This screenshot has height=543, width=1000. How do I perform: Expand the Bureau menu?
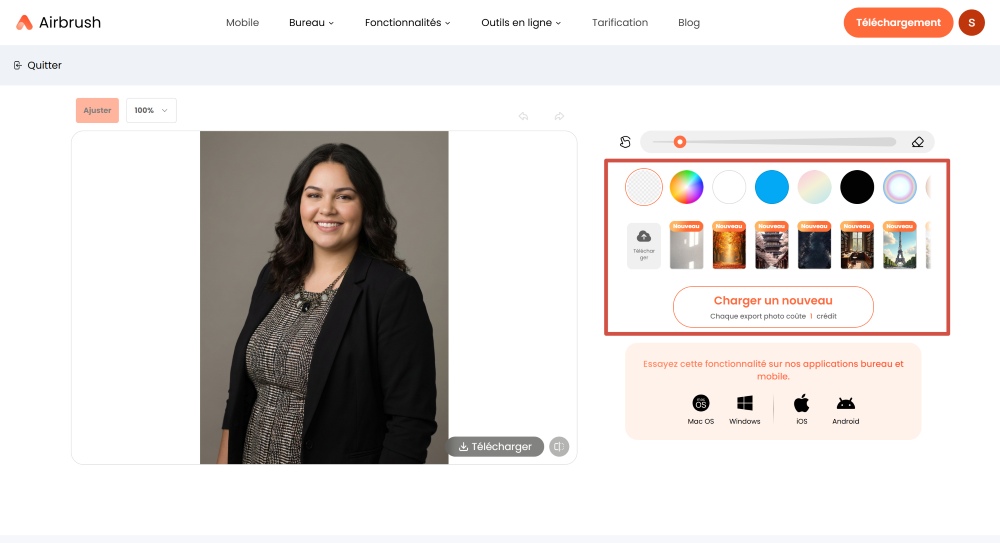tap(311, 23)
